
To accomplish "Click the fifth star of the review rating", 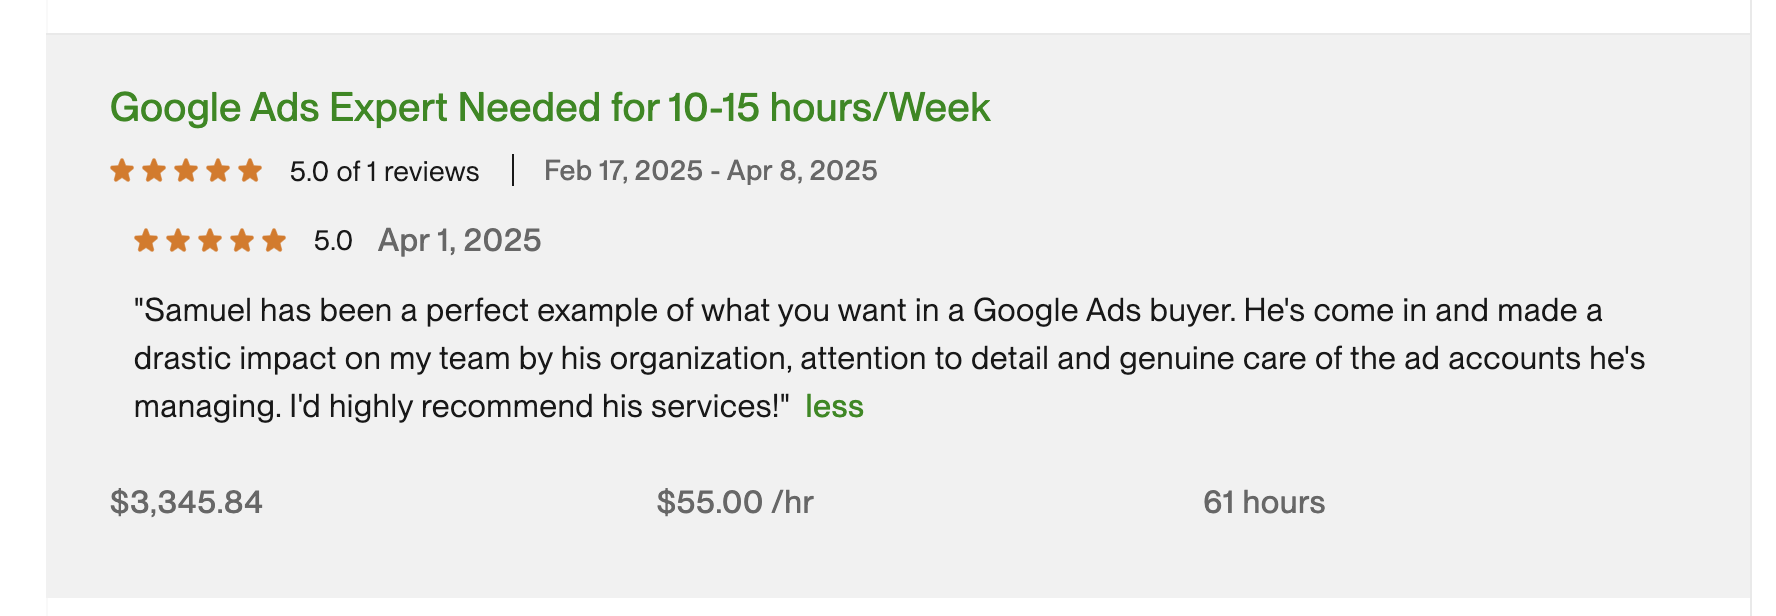I will 273,239.
